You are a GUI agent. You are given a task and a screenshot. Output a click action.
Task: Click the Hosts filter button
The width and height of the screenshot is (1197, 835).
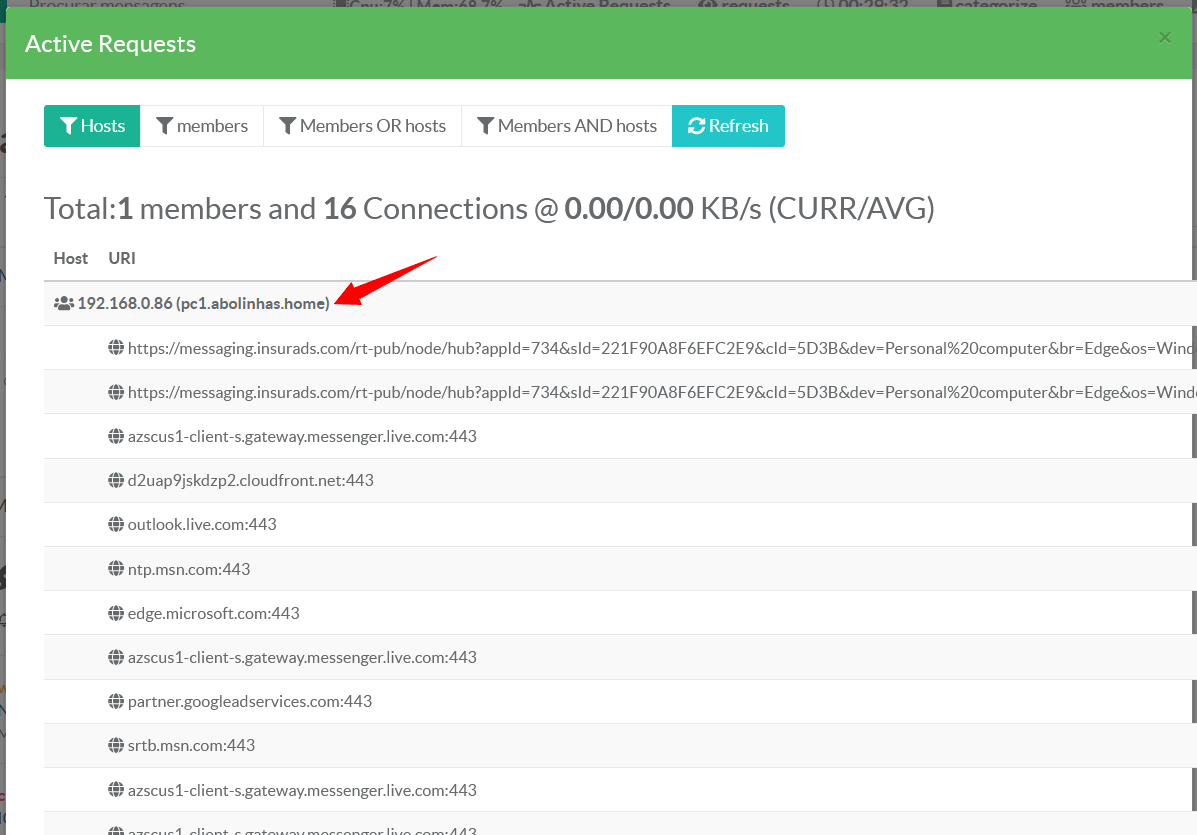point(92,126)
